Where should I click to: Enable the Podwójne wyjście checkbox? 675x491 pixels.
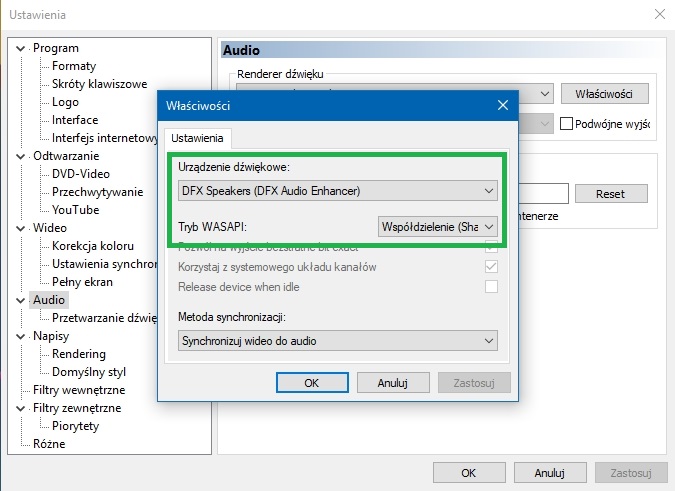point(567,124)
